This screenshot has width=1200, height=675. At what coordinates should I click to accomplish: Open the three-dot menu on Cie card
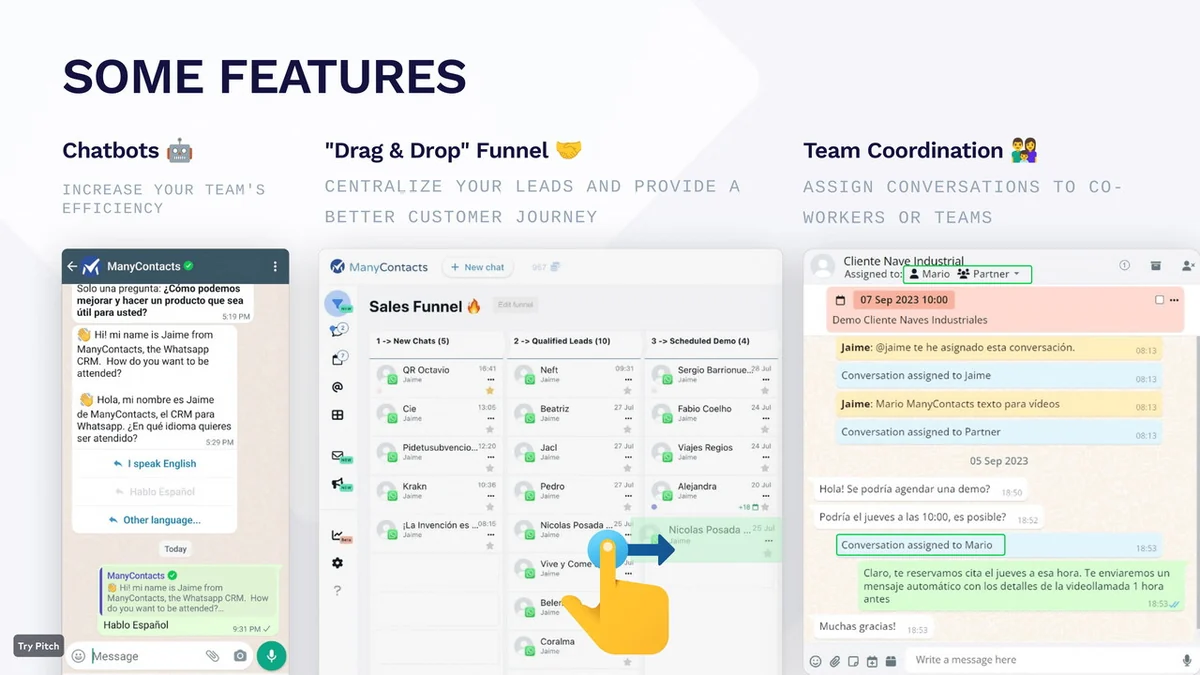[x=490, y=418]
